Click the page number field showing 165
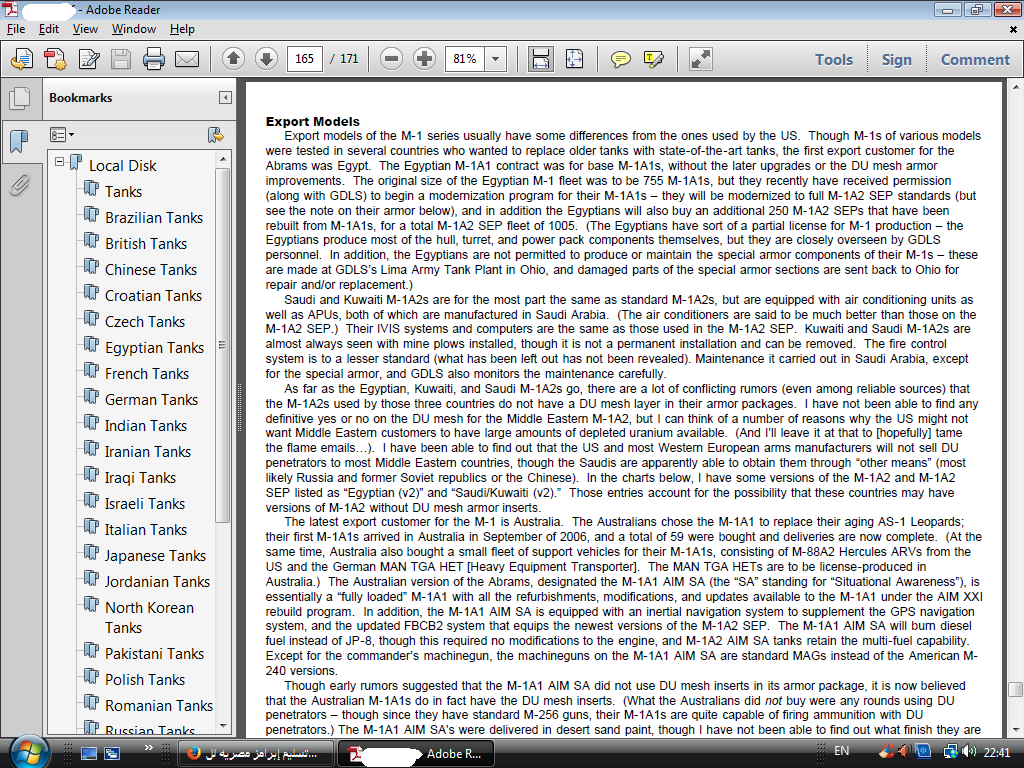This screenshot has height=768, width=1024. [304, 59]
